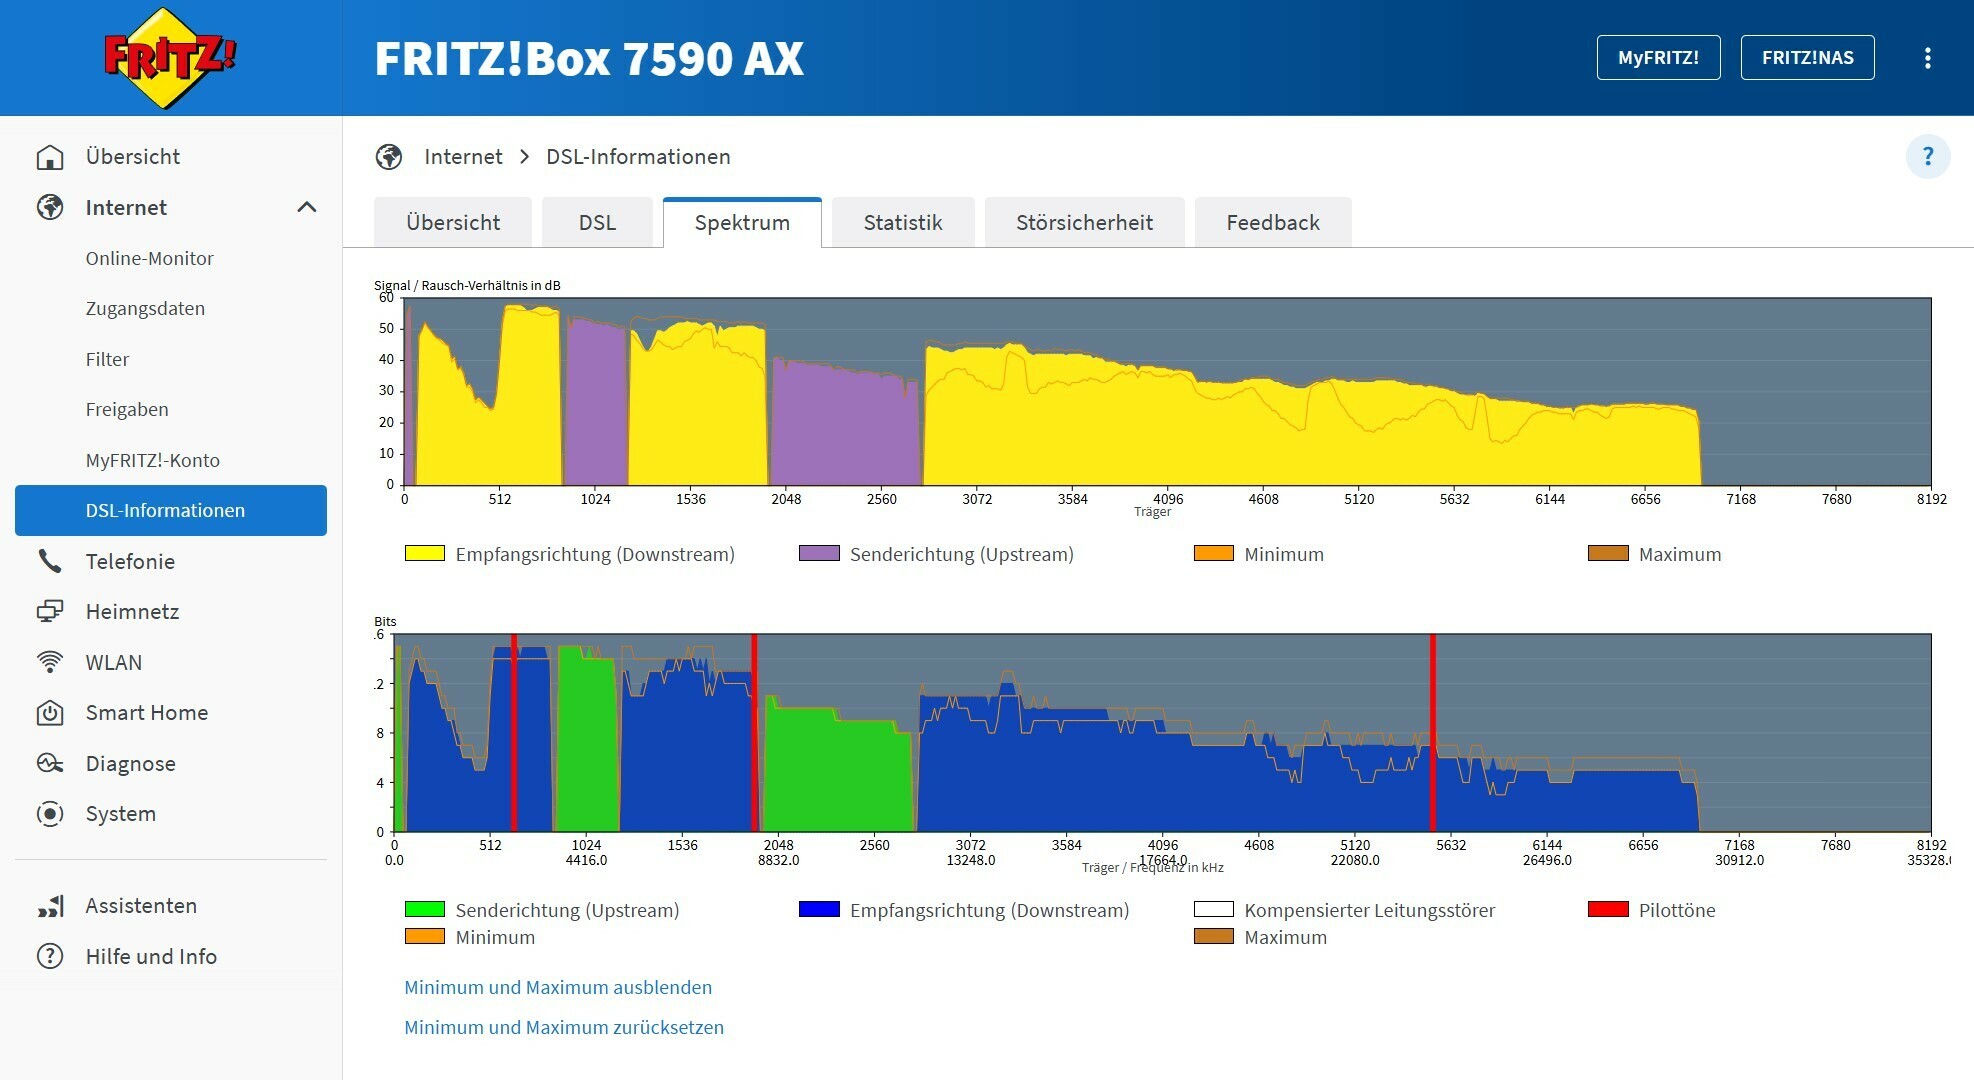Click the Hilfe und Info question icon
The width and height of the screenshot is (1974, 1080).
[50, 956]
